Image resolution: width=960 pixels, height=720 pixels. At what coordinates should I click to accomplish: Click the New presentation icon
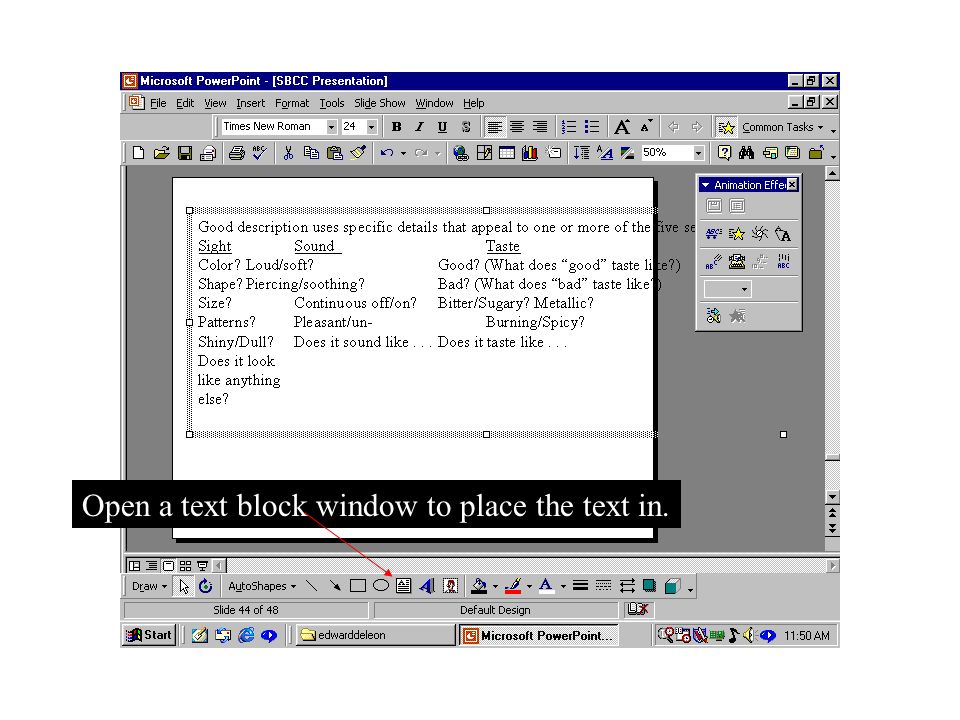[x=138, y=152]
